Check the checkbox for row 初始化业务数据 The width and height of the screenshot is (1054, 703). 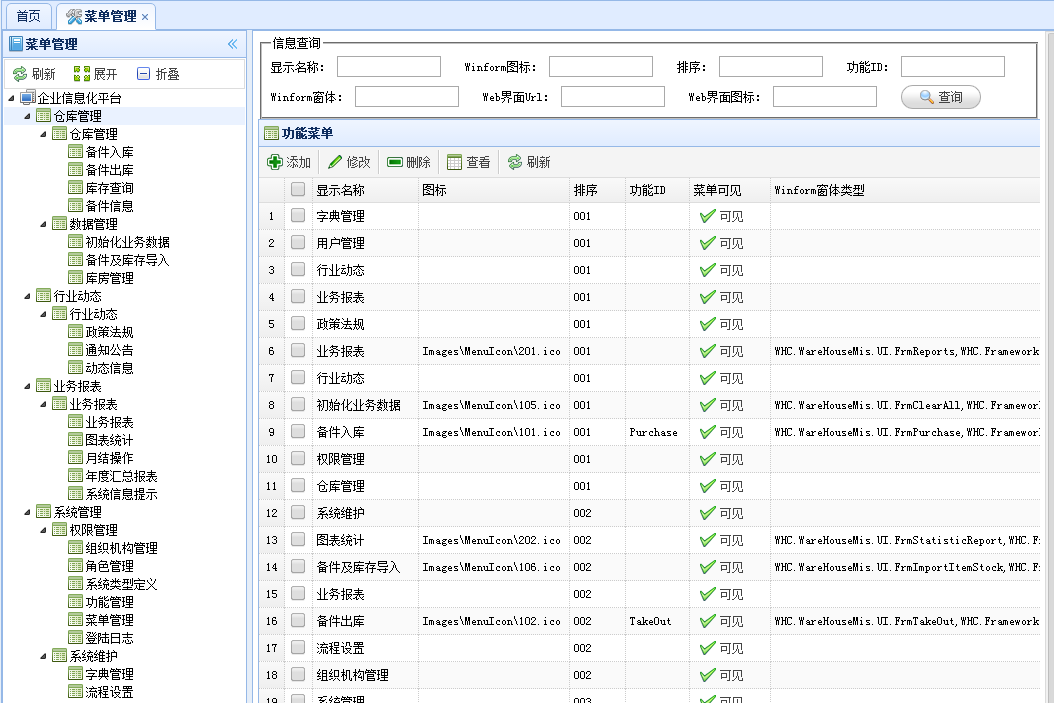(298, 405)
